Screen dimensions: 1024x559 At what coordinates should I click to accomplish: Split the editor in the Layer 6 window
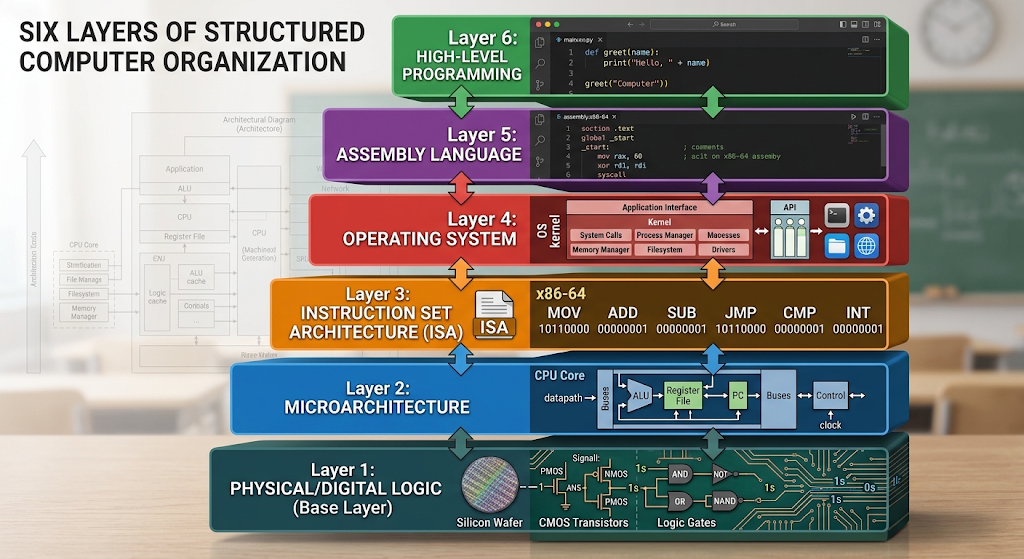[865, 39]
